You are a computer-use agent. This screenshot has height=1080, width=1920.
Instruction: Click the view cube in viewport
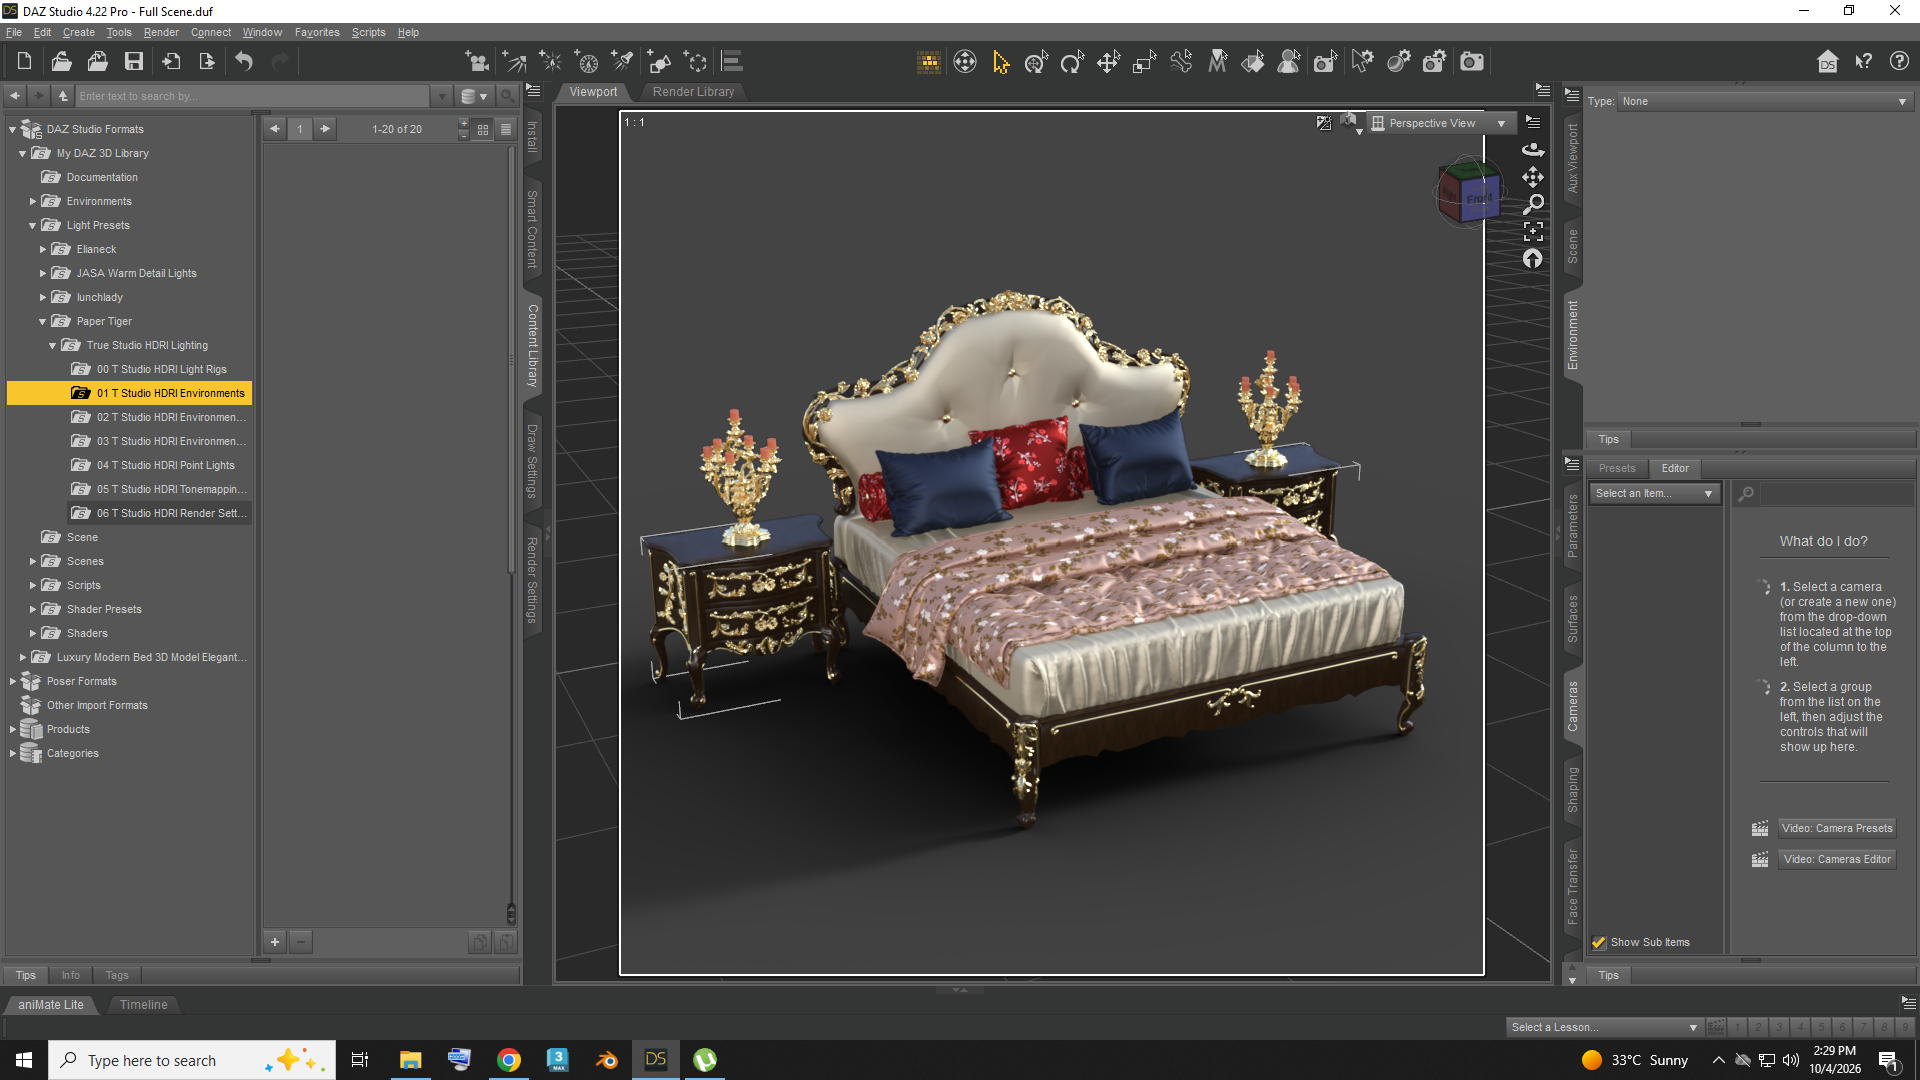(x=1468, y=192)
